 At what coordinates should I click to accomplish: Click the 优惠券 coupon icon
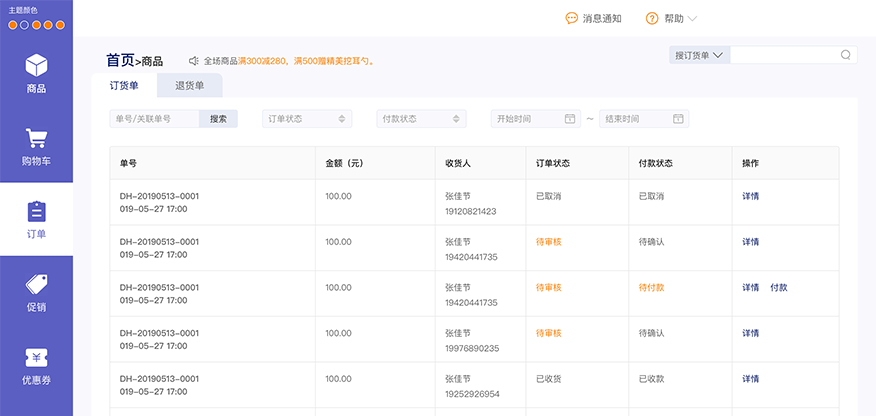click(x=36, y=357)
